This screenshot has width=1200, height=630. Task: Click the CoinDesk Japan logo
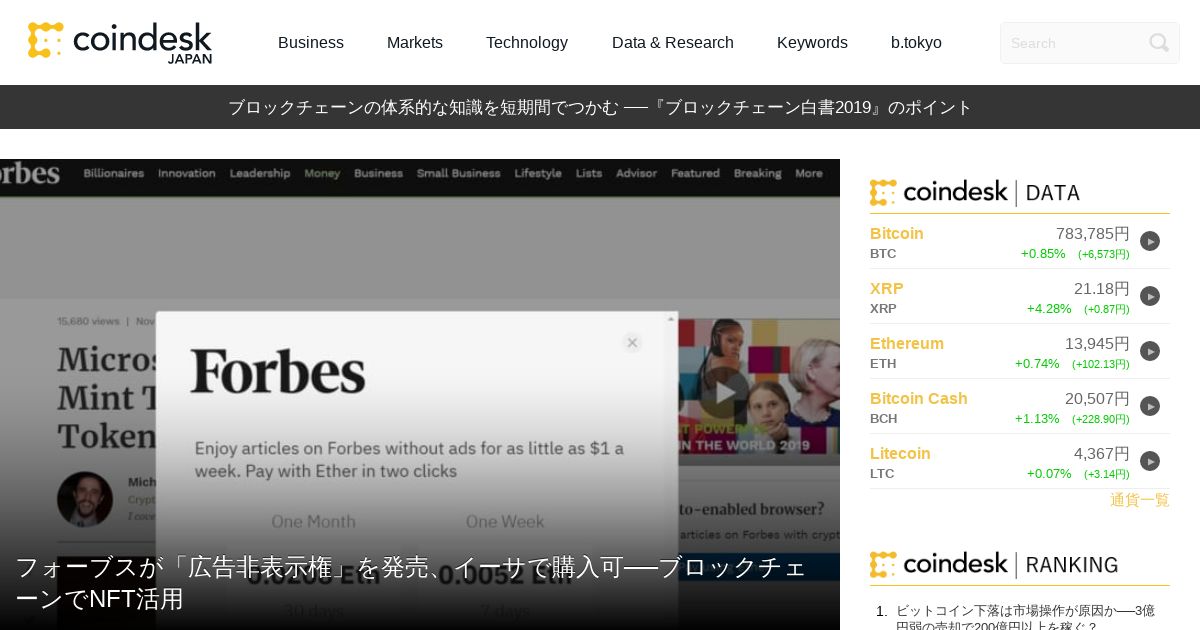(120, 42)
